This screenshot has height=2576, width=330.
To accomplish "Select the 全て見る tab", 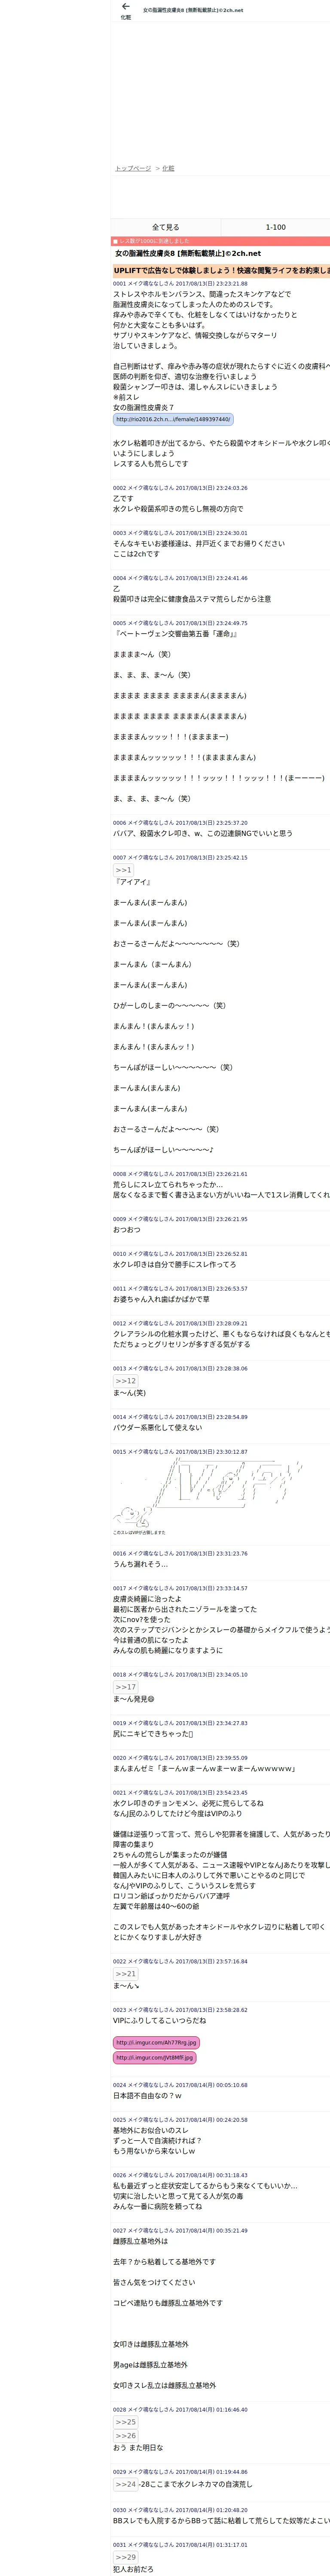I will (x=166, y=227).
